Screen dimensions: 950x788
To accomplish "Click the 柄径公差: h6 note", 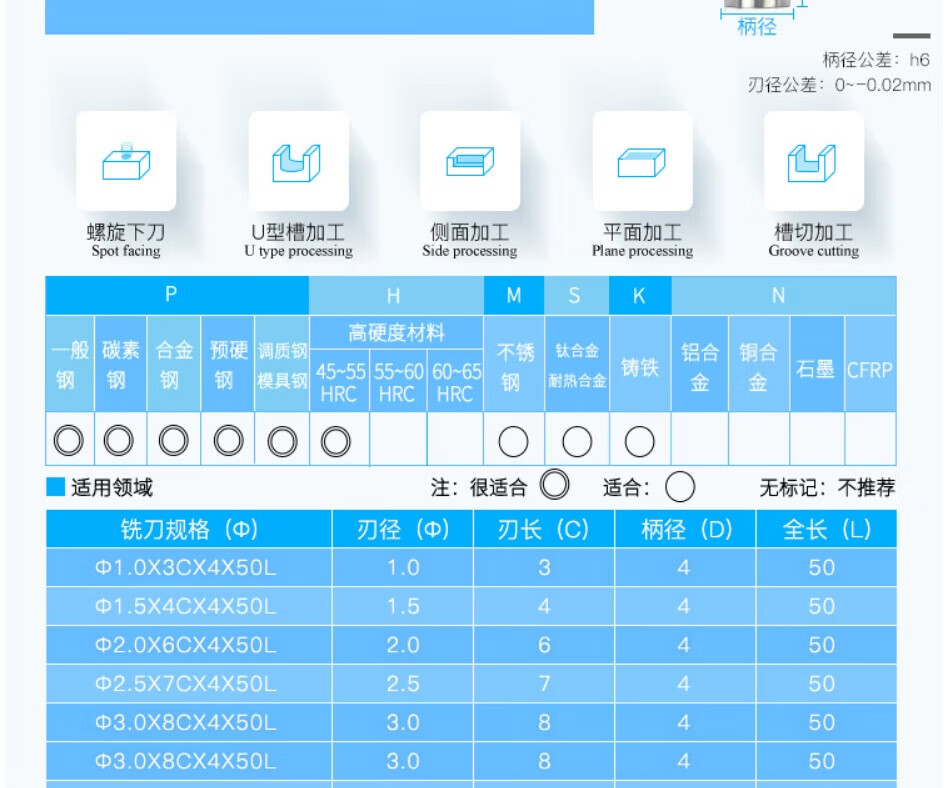I will click(x=875, y=60).
